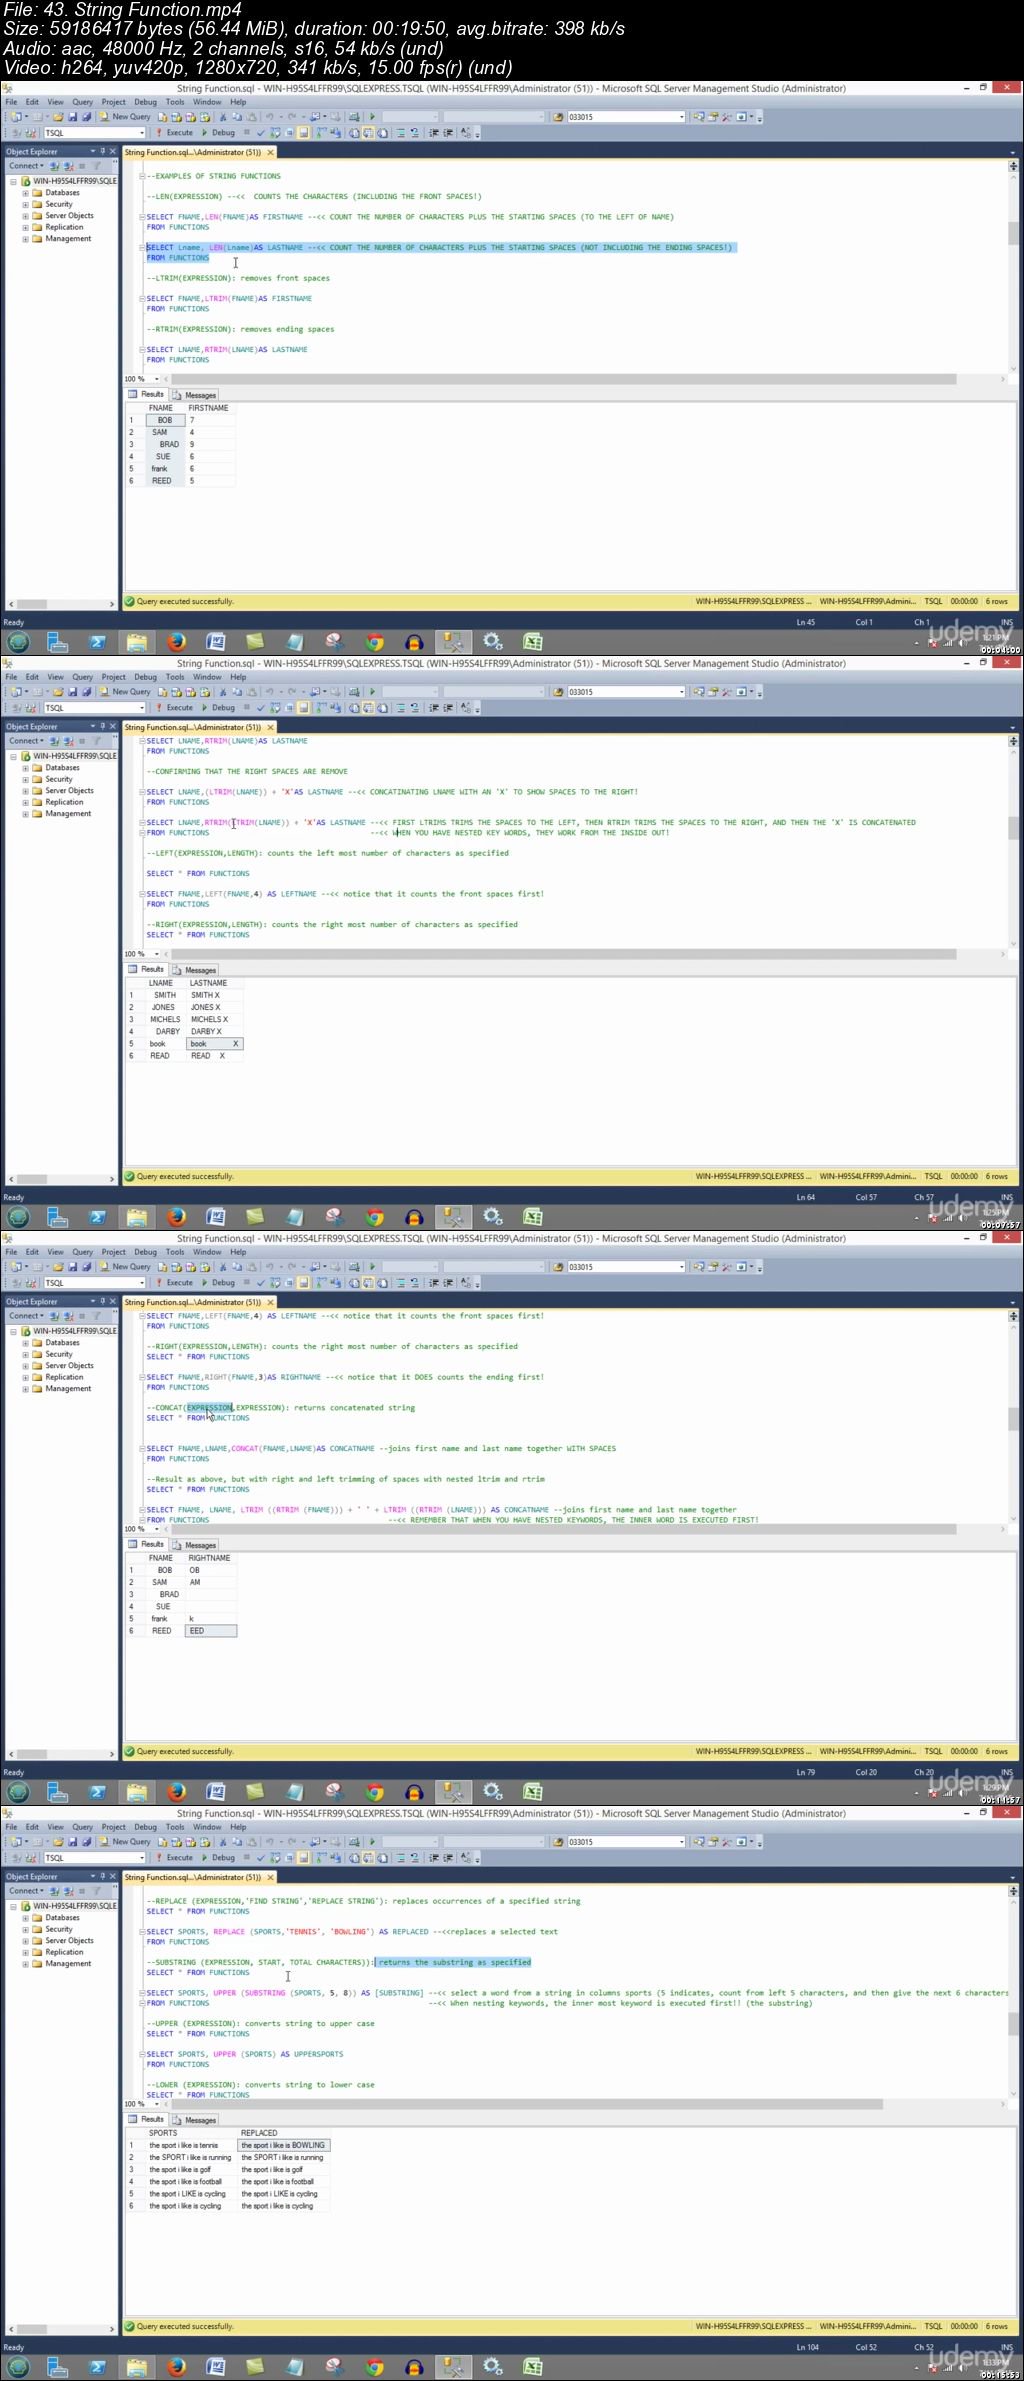Select the Results tab above the RIGHTNAME results

(x=147, y=1545)
